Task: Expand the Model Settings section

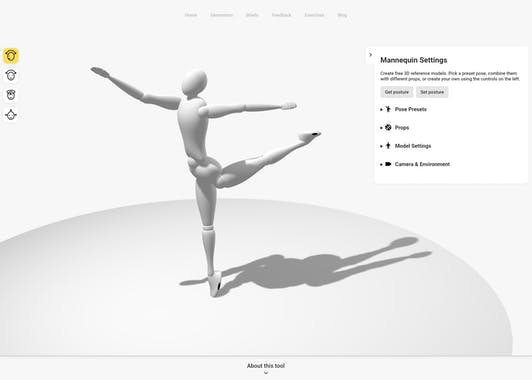Action: click(x=406, y=146)
